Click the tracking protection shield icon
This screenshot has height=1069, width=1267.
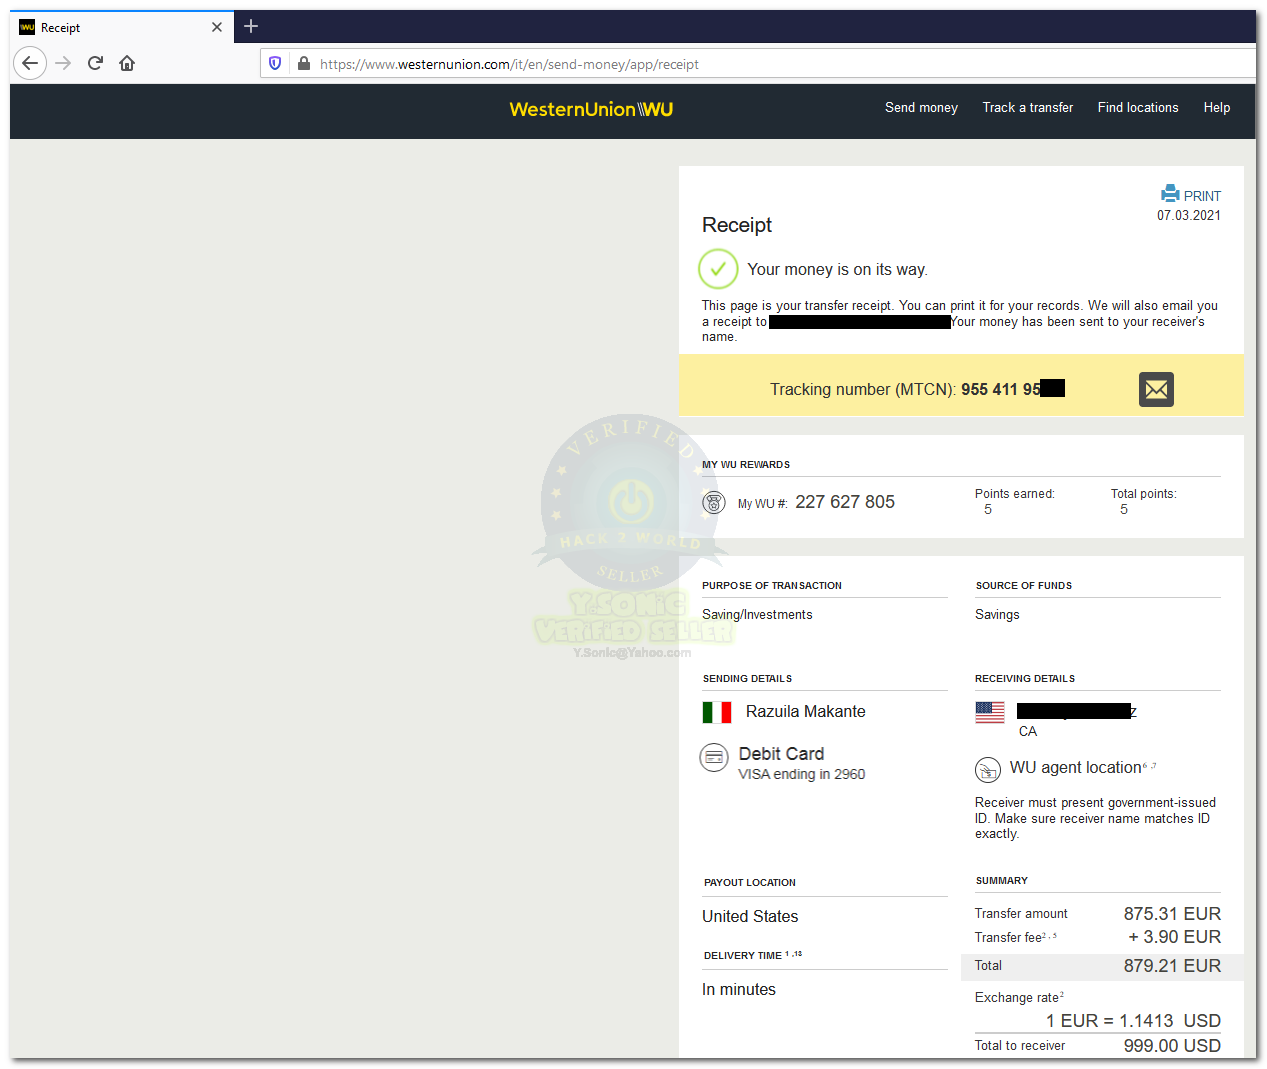pyautogui.click(x=275, y=63)
